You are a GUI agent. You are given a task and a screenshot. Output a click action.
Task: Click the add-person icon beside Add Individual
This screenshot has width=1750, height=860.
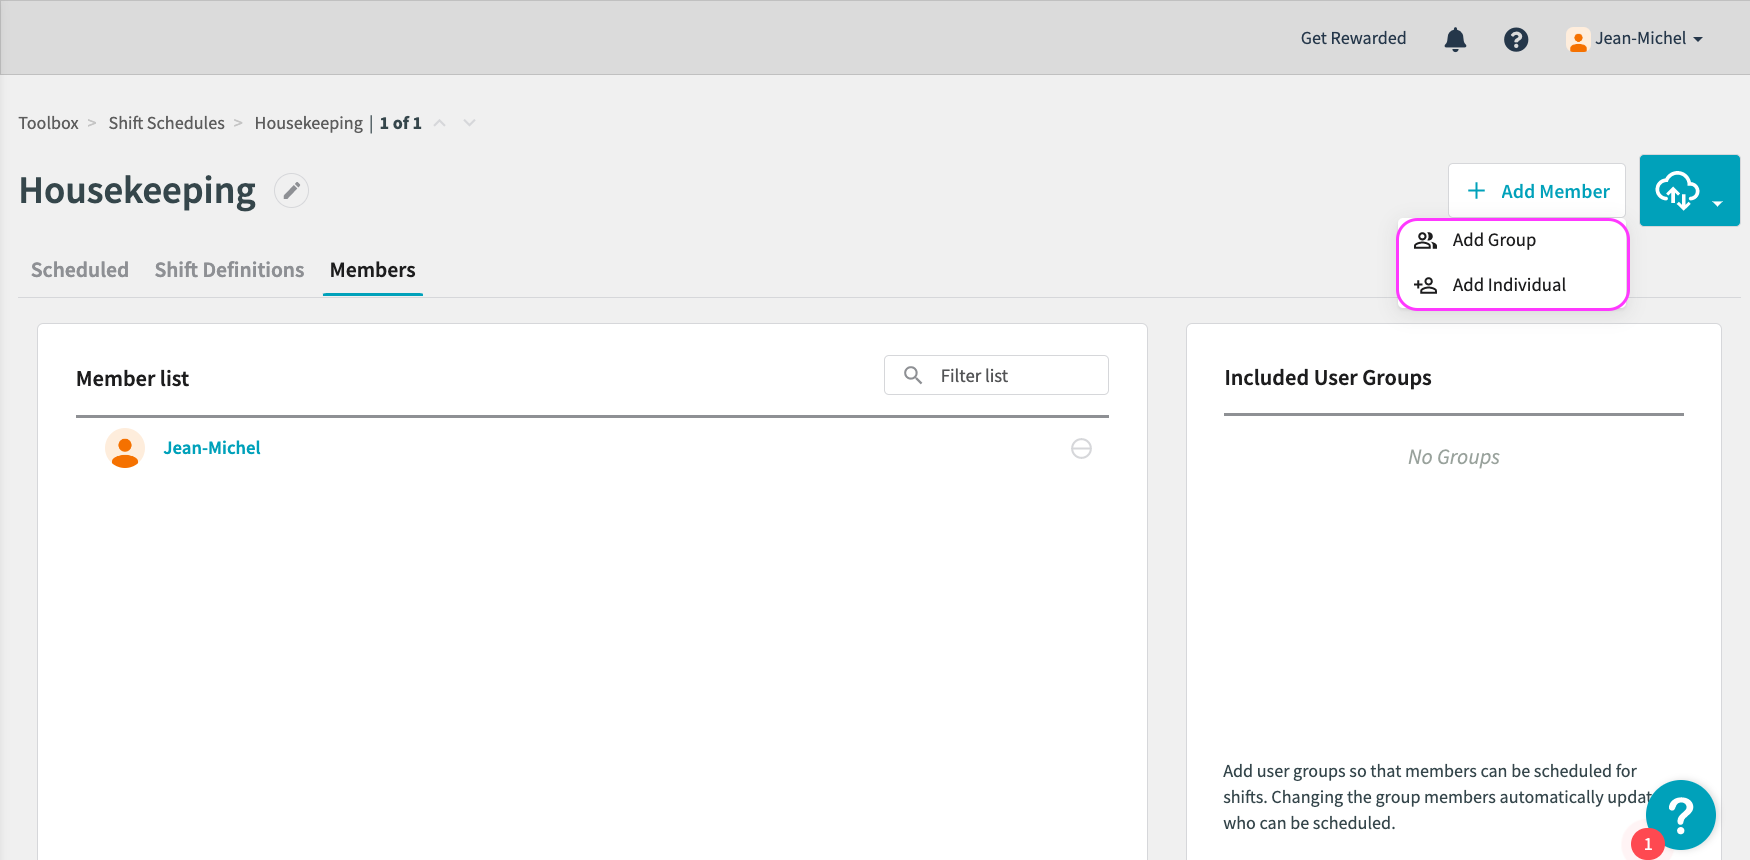coord(1425,285)
